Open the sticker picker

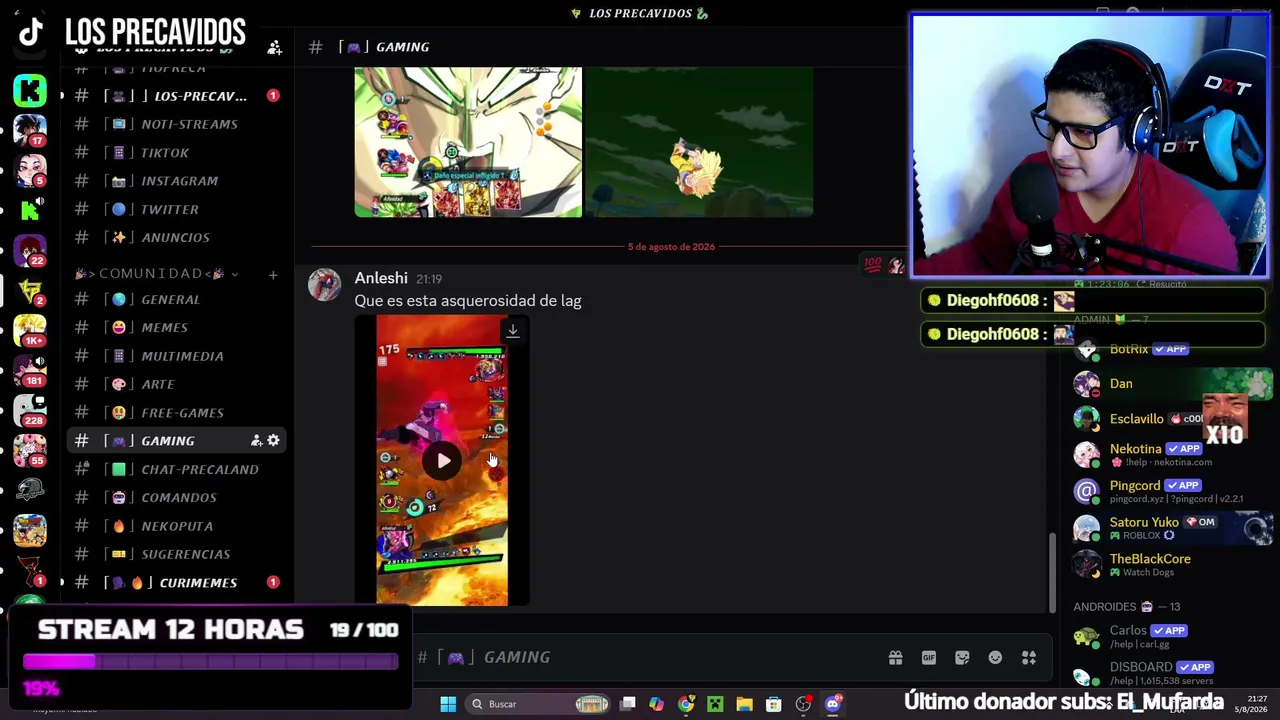coord(962,657)
